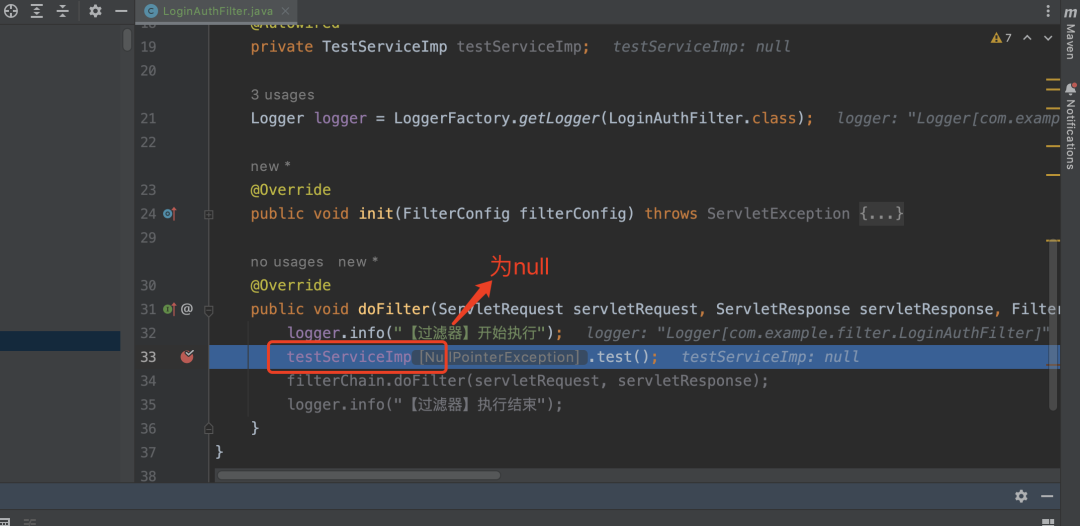Hide the bottom tool window
Image resolution: width=1080 pixels, height=526 pixels.
pyautogui.click(x=1047, y=496)
